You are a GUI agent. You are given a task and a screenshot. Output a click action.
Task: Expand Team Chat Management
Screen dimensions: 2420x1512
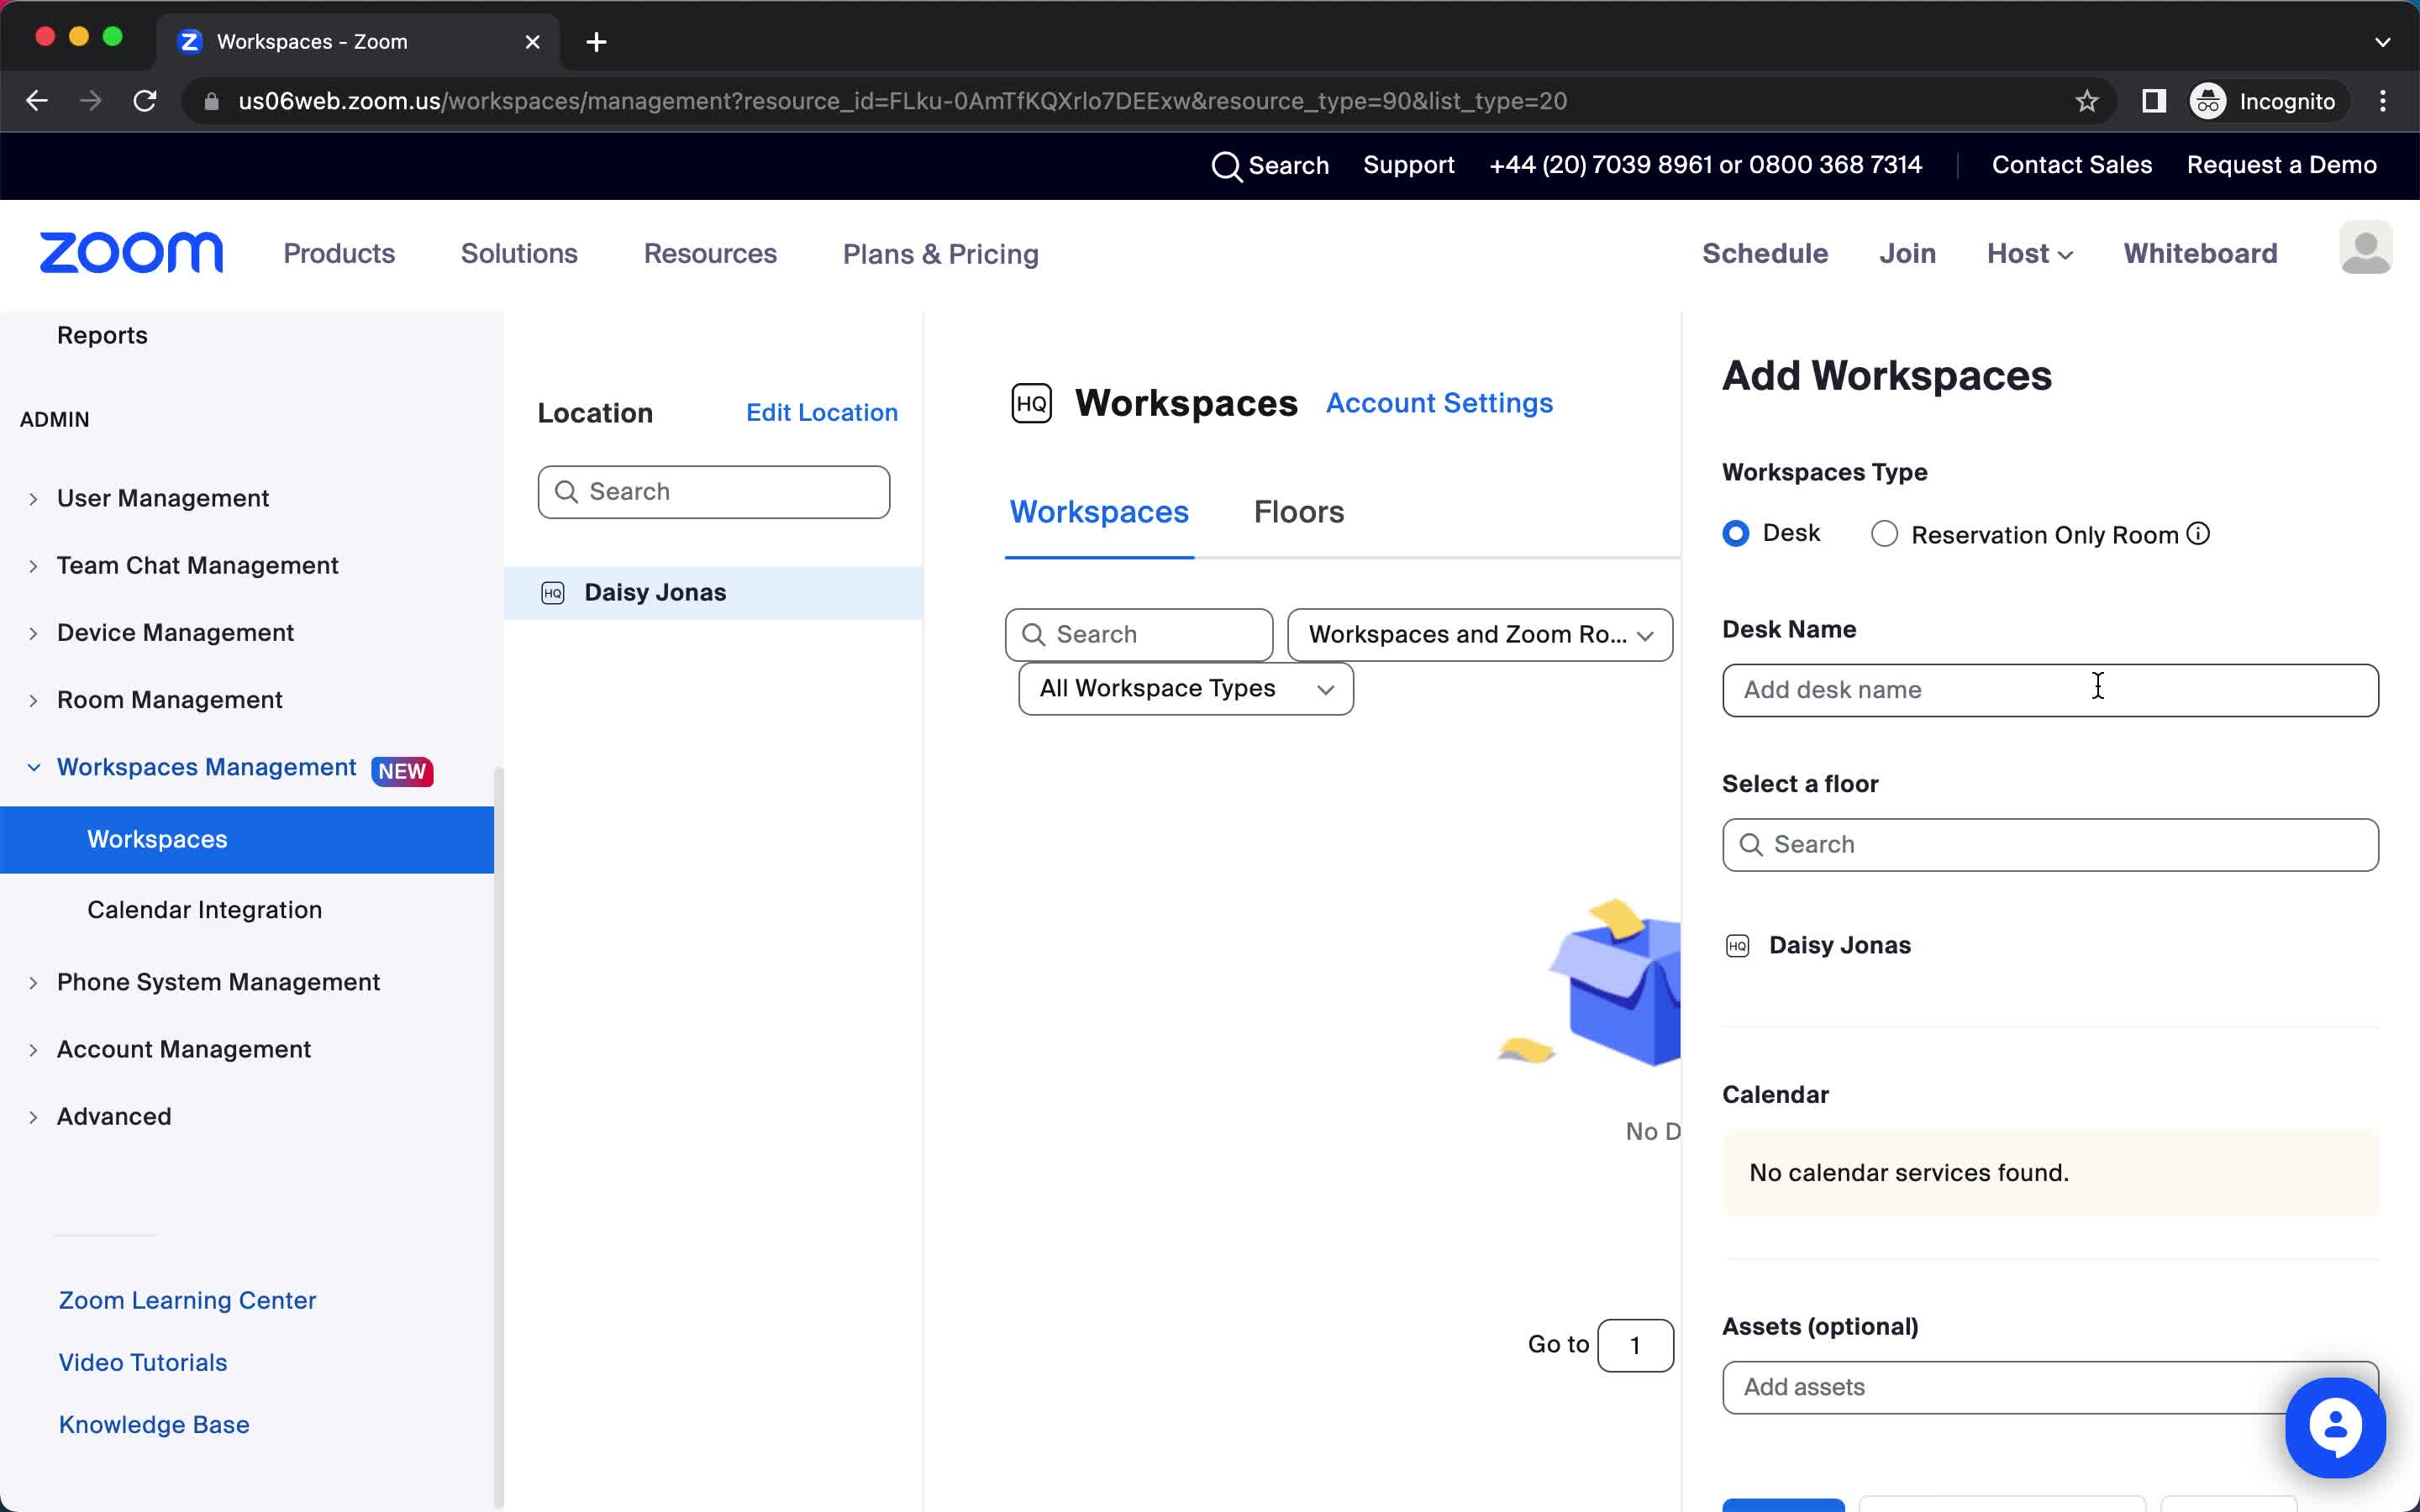[33, 566]
